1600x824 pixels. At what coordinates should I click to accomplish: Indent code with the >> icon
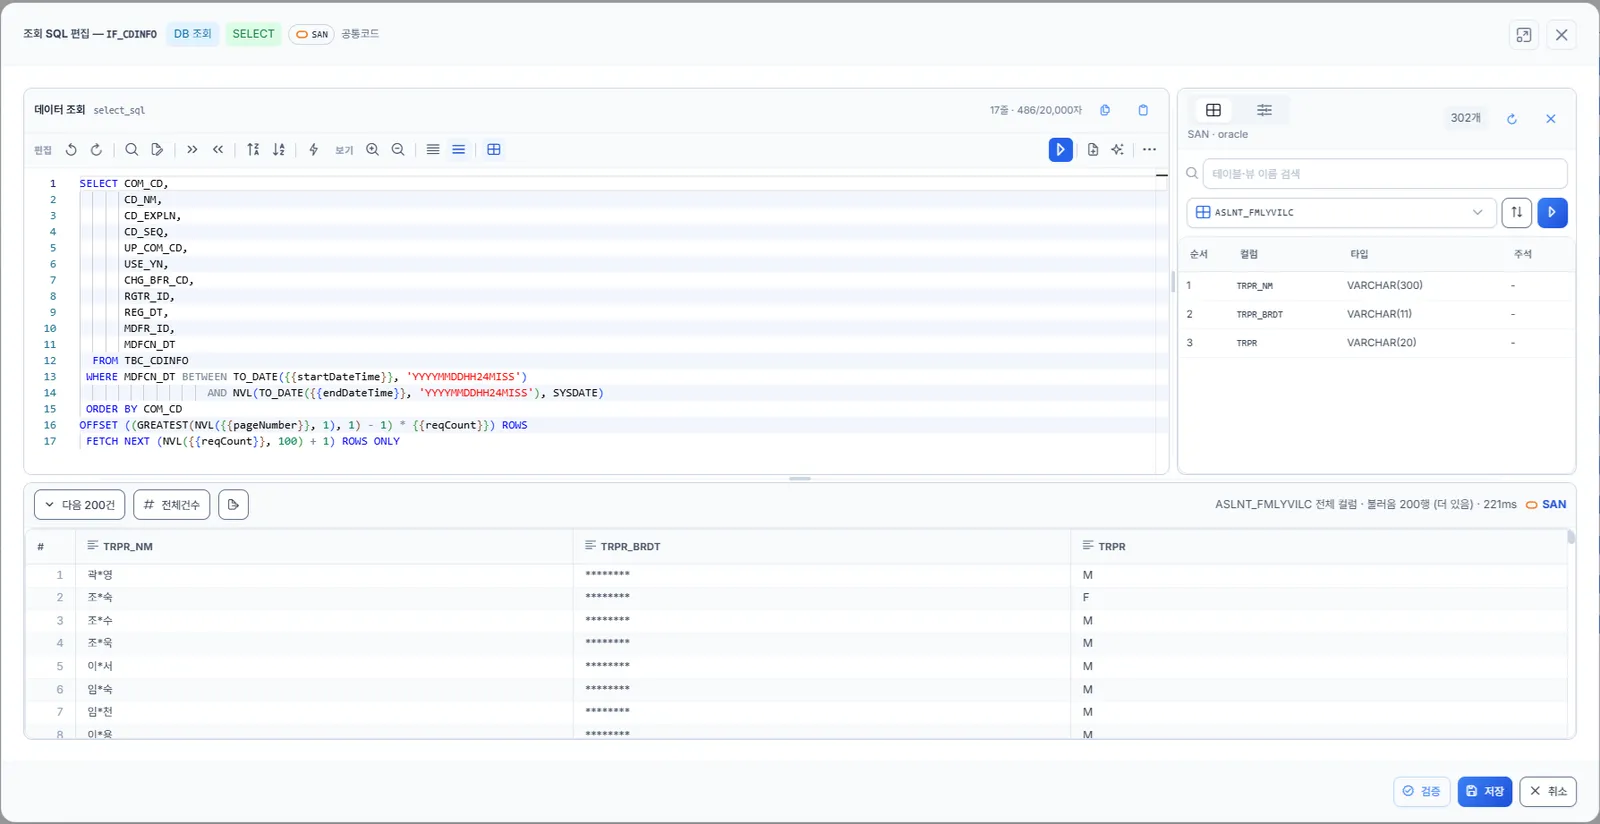click(x=192, y=150)
